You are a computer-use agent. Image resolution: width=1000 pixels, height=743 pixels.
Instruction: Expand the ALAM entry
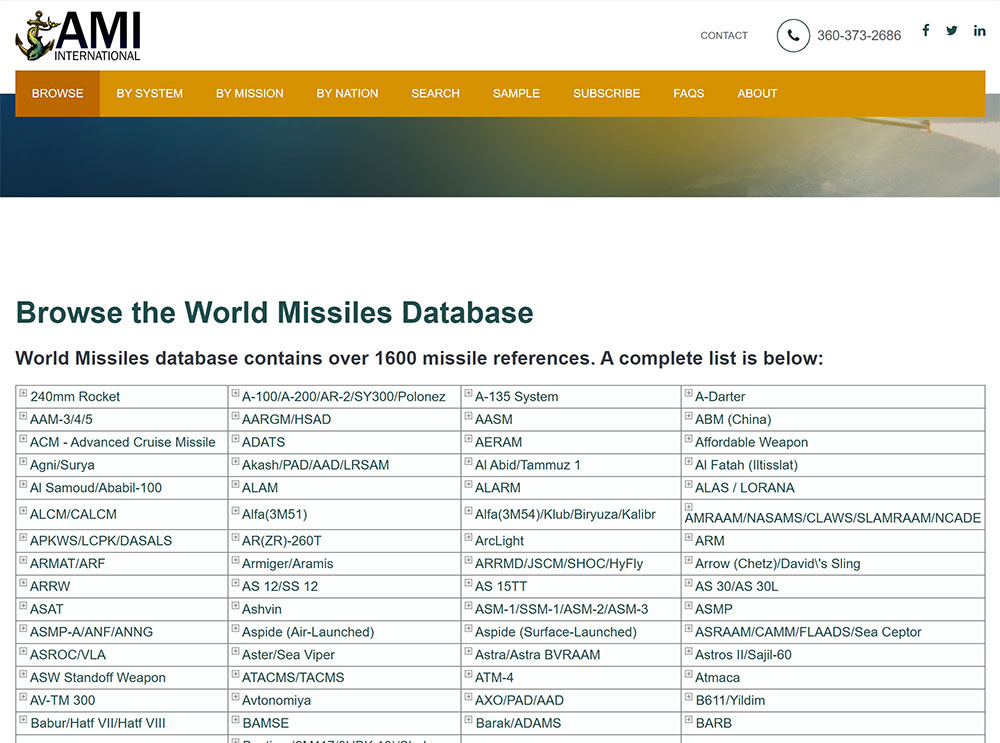tap(235, 485)
